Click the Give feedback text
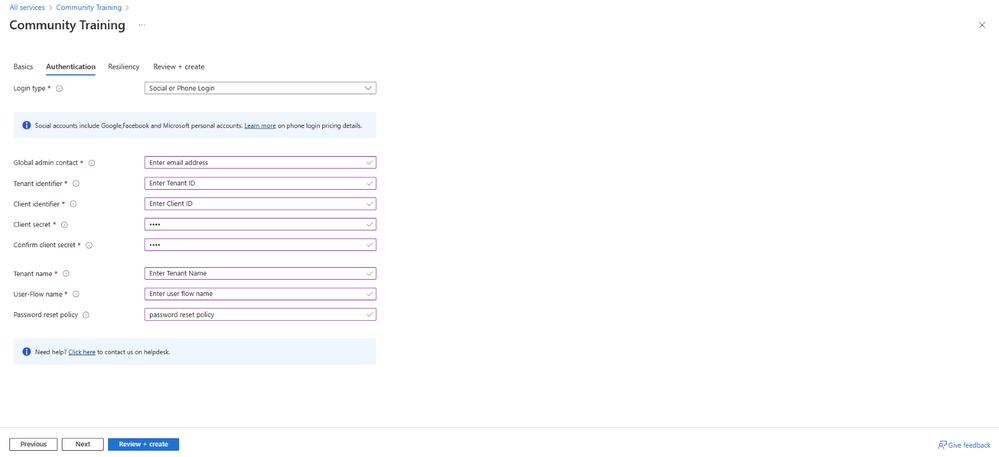 click(x=969, y=445)
